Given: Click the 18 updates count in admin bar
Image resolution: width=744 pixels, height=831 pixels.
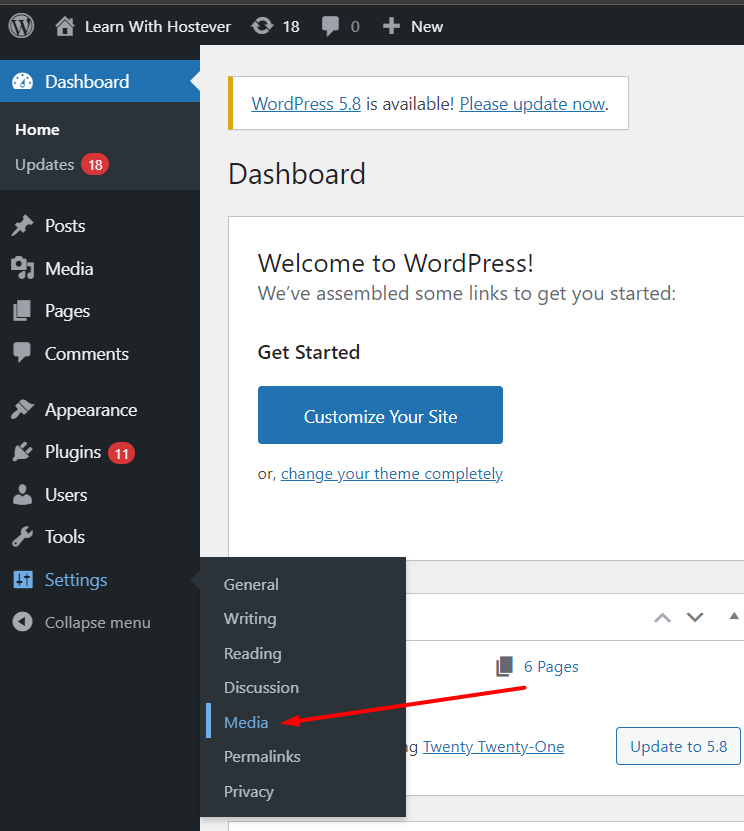Looking at the screenshot, I should point(291,26).
